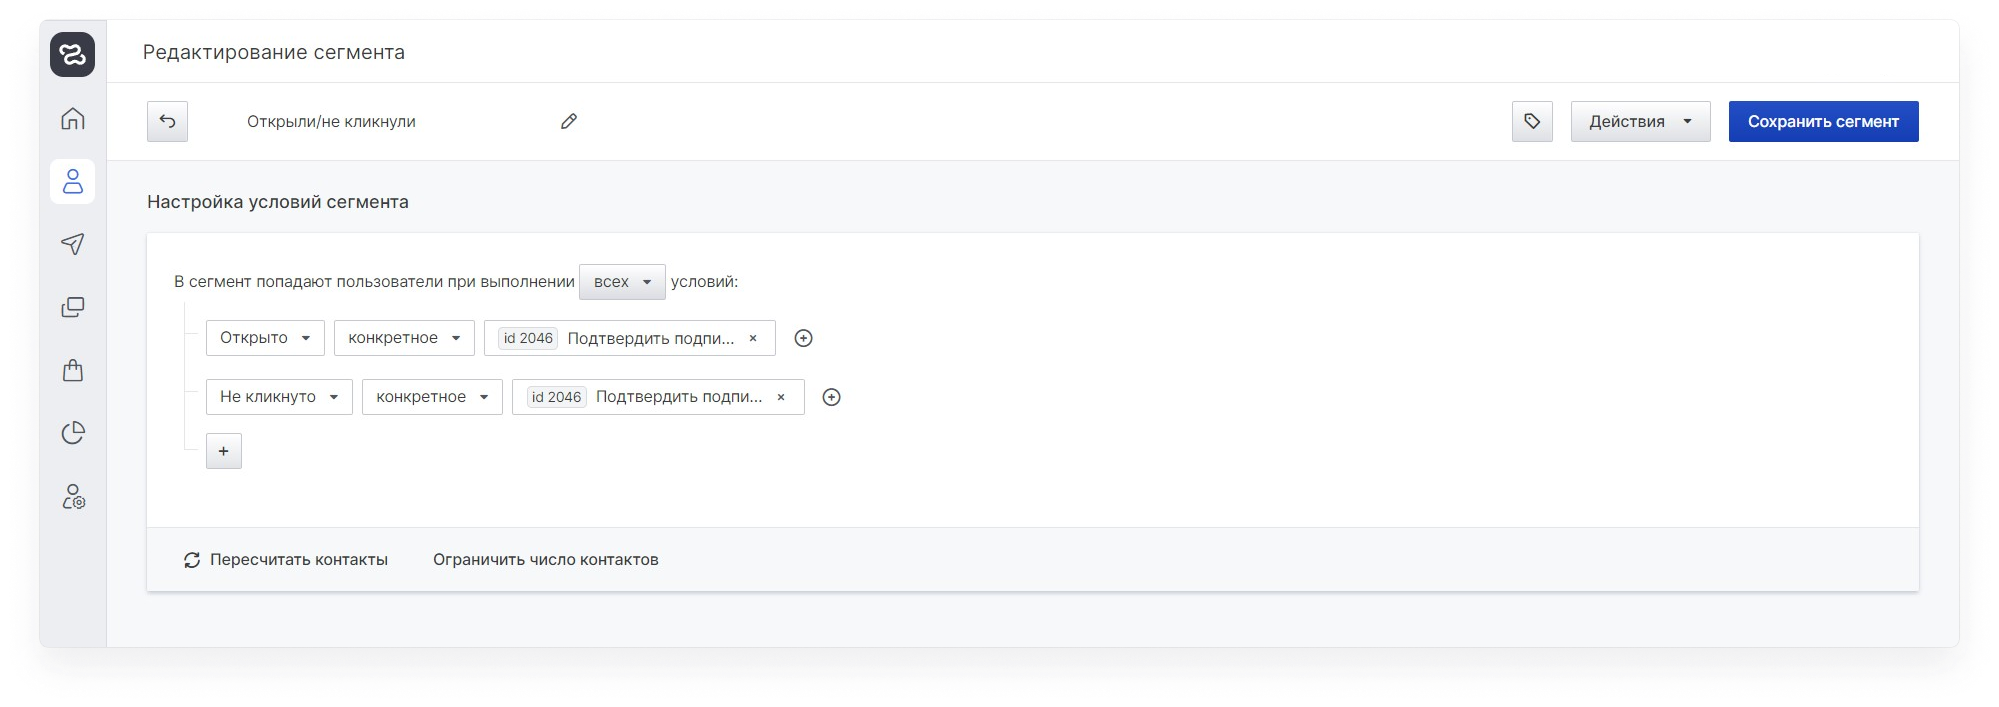This screenshot has width=1999, height=707.
Task: Edit segment name with the pencil icon
Action: click(x=569, y=121)
